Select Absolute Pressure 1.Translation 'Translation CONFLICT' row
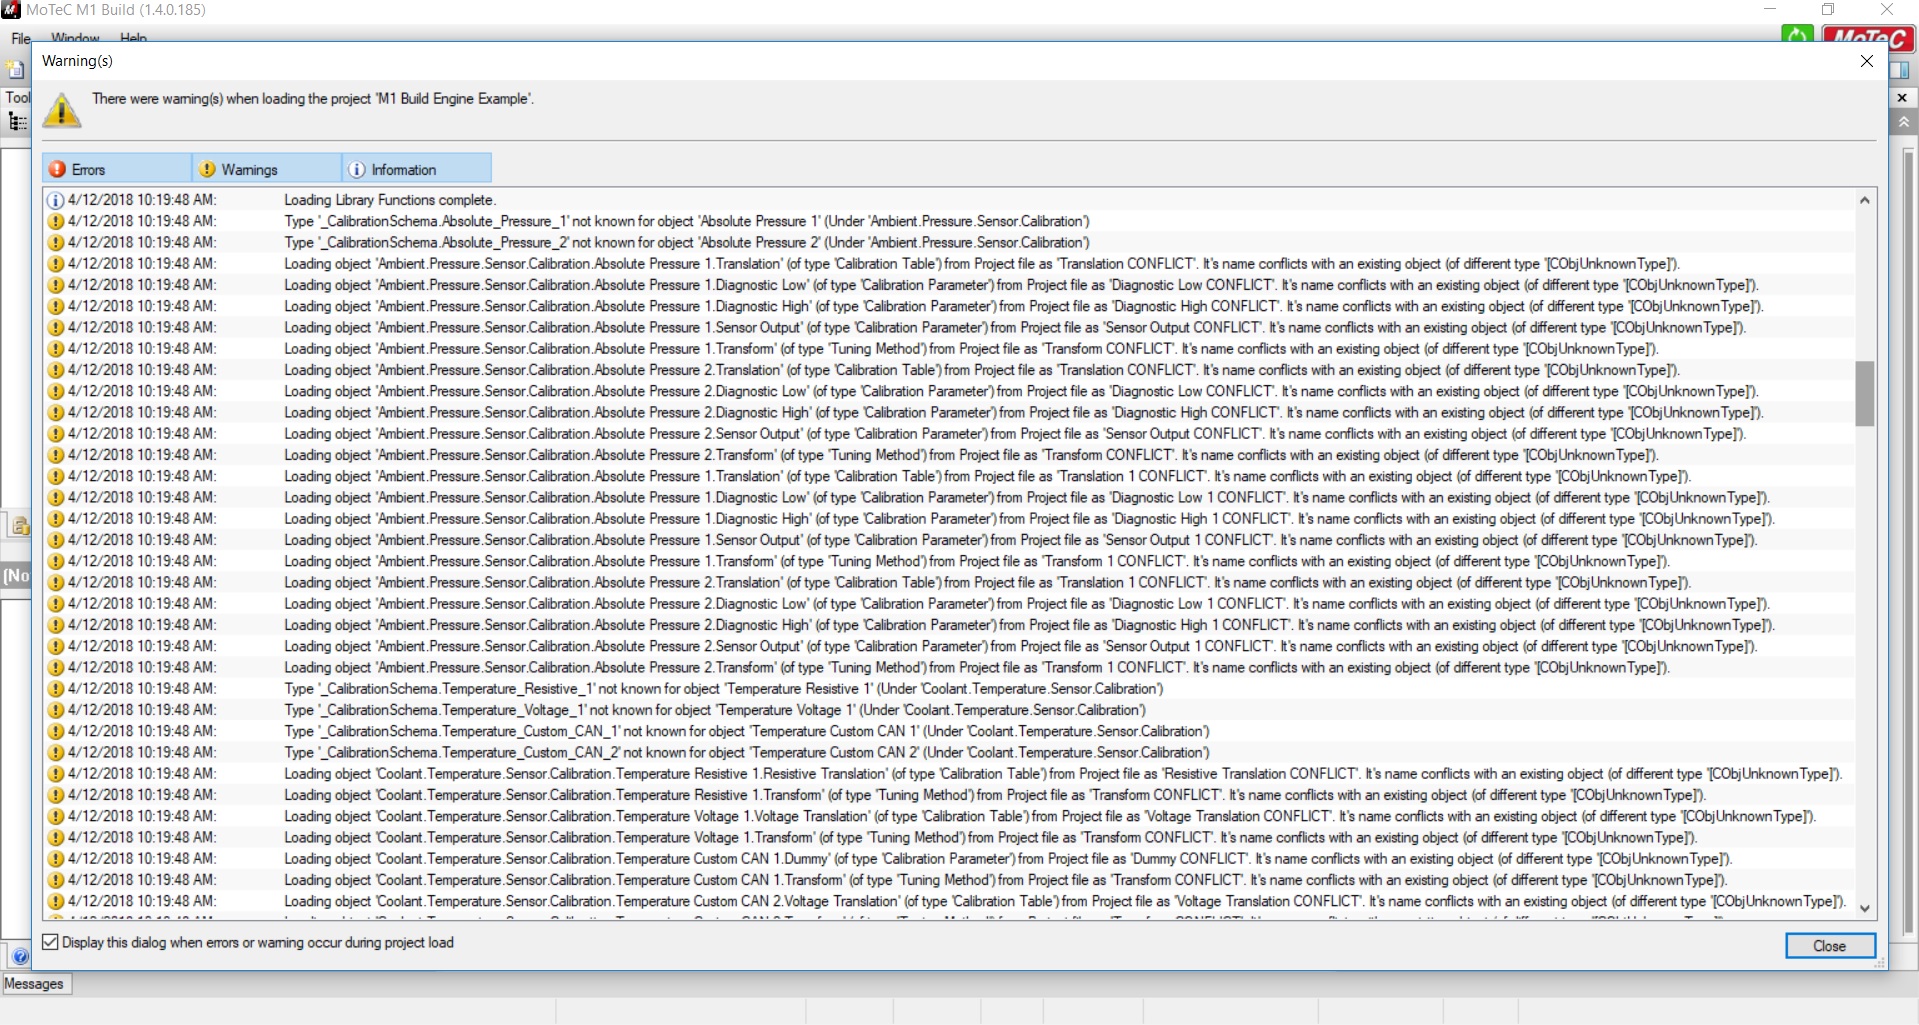1919x1025 pixels. [x=950, y=264]
